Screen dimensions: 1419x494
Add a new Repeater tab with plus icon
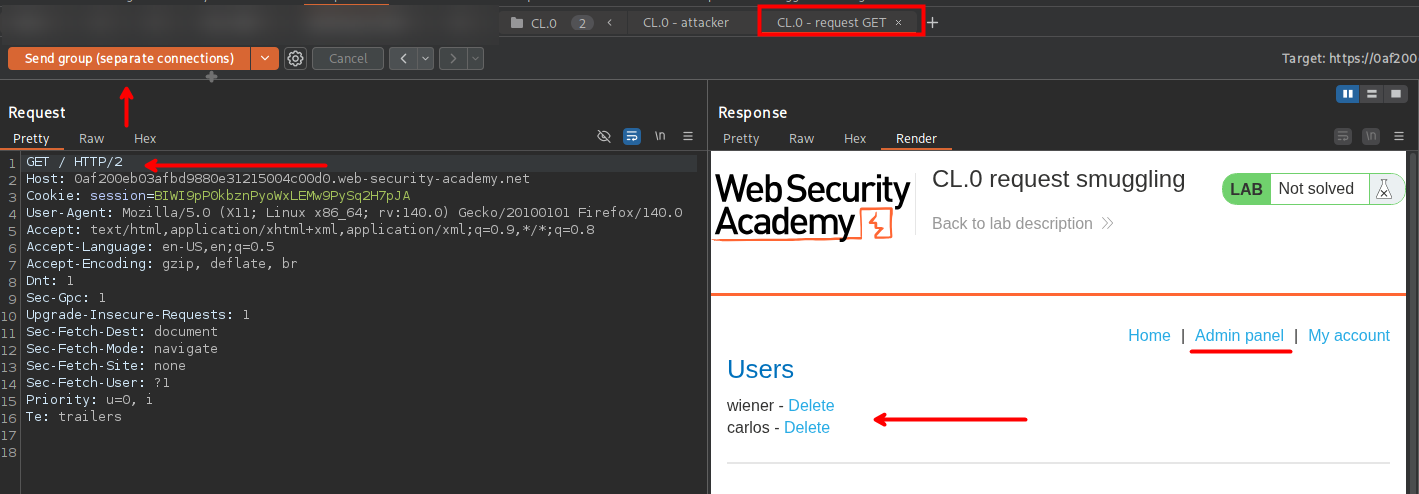[933, 22]
